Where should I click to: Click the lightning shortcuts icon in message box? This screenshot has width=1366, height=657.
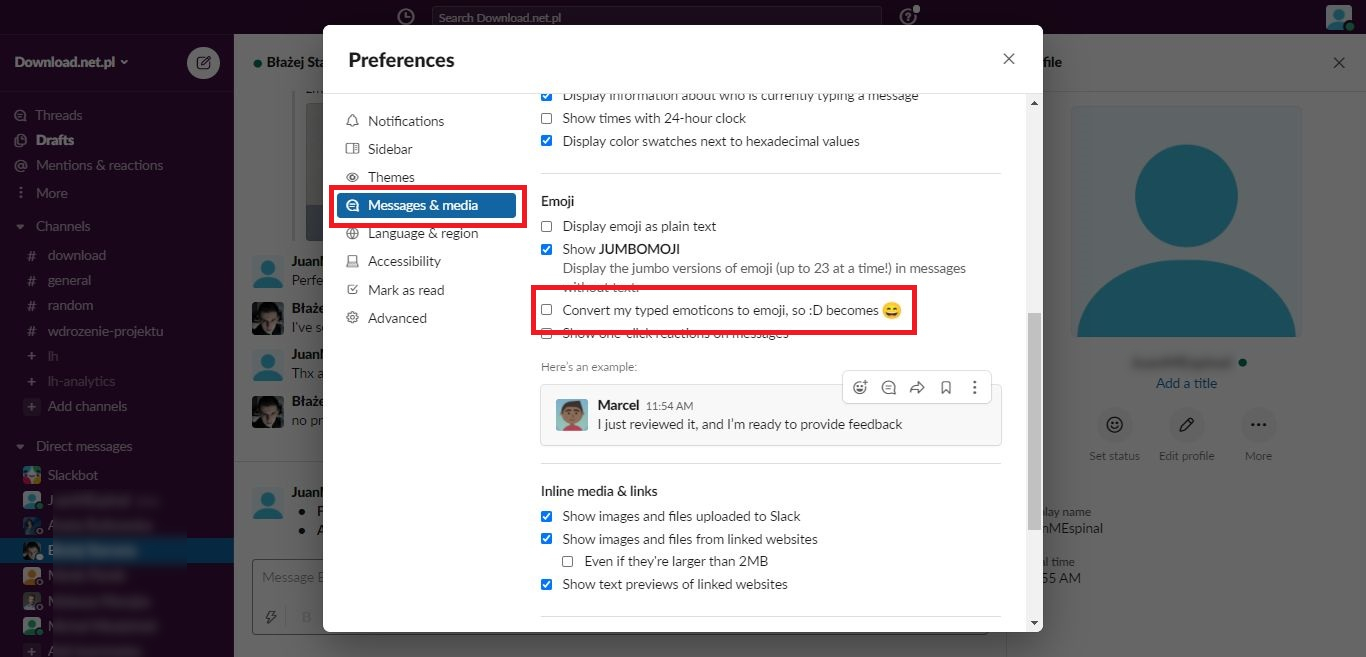click(271, 617)
